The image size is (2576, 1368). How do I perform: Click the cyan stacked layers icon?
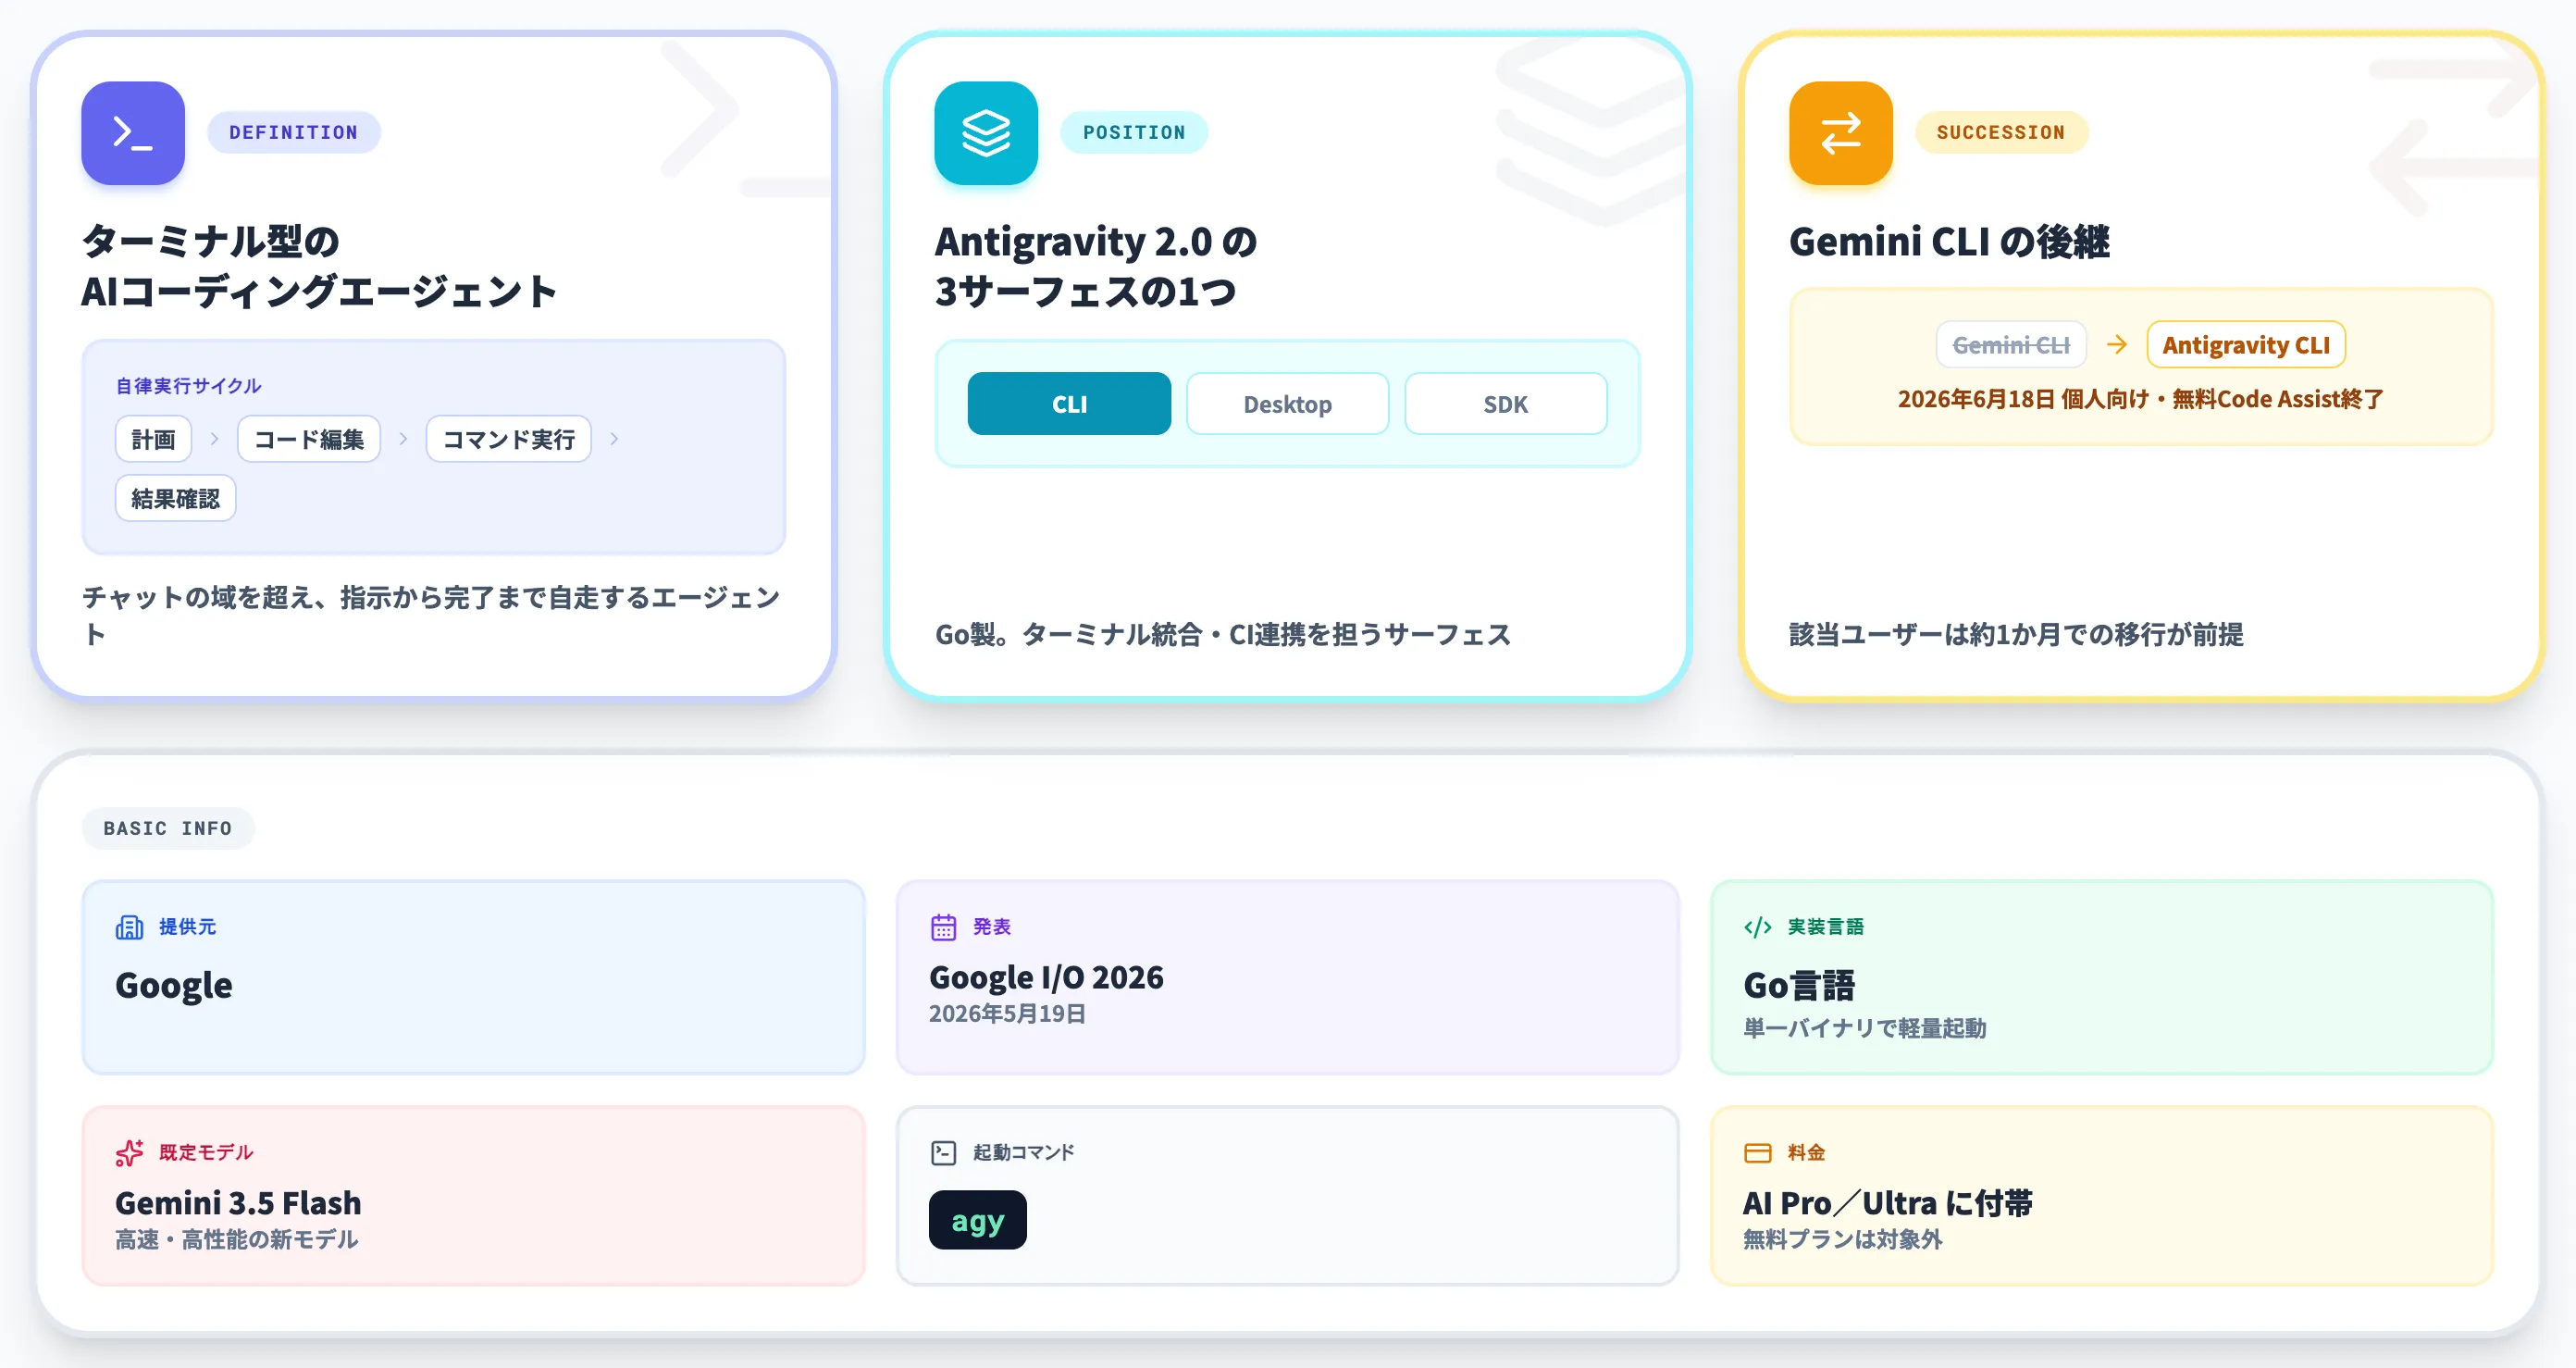click(x=986, y=133)
